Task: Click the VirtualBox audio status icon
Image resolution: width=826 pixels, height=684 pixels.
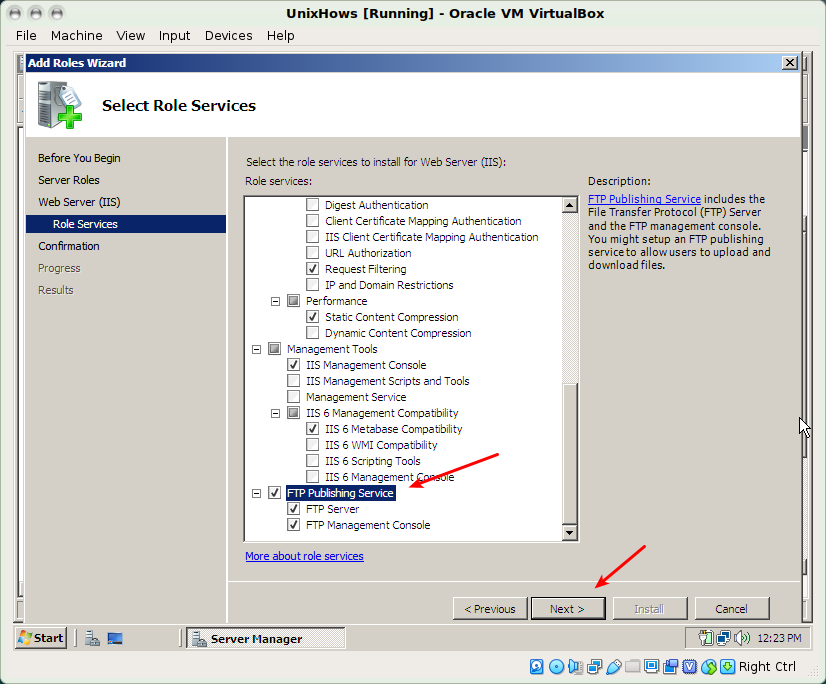Action: pos(575,667)
